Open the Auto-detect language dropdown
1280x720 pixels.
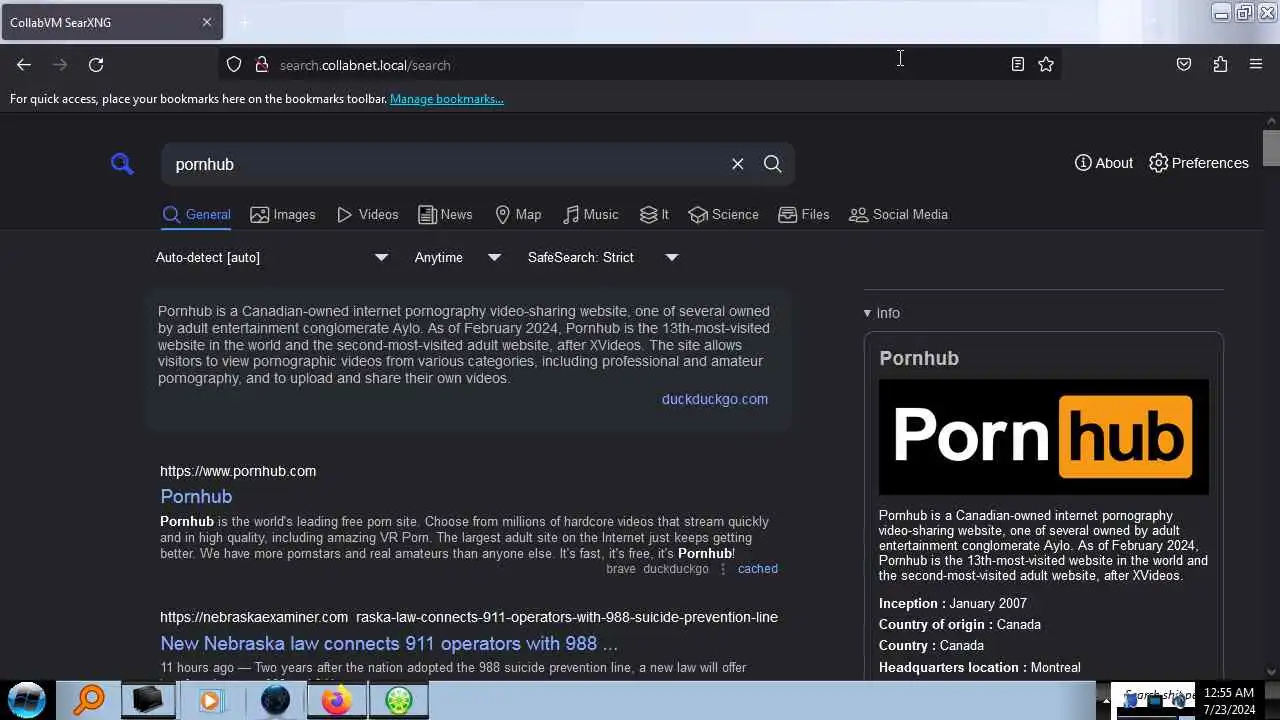pos(272,257)
